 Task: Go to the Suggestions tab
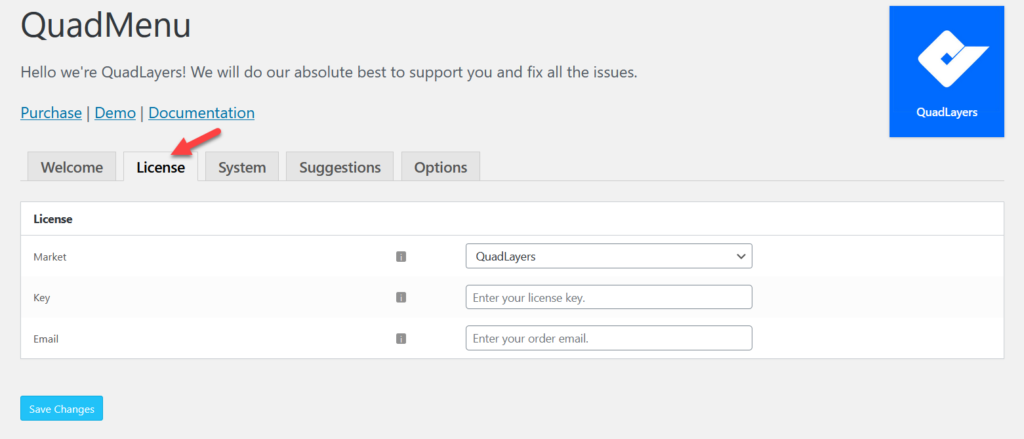(x=340, y=167)
